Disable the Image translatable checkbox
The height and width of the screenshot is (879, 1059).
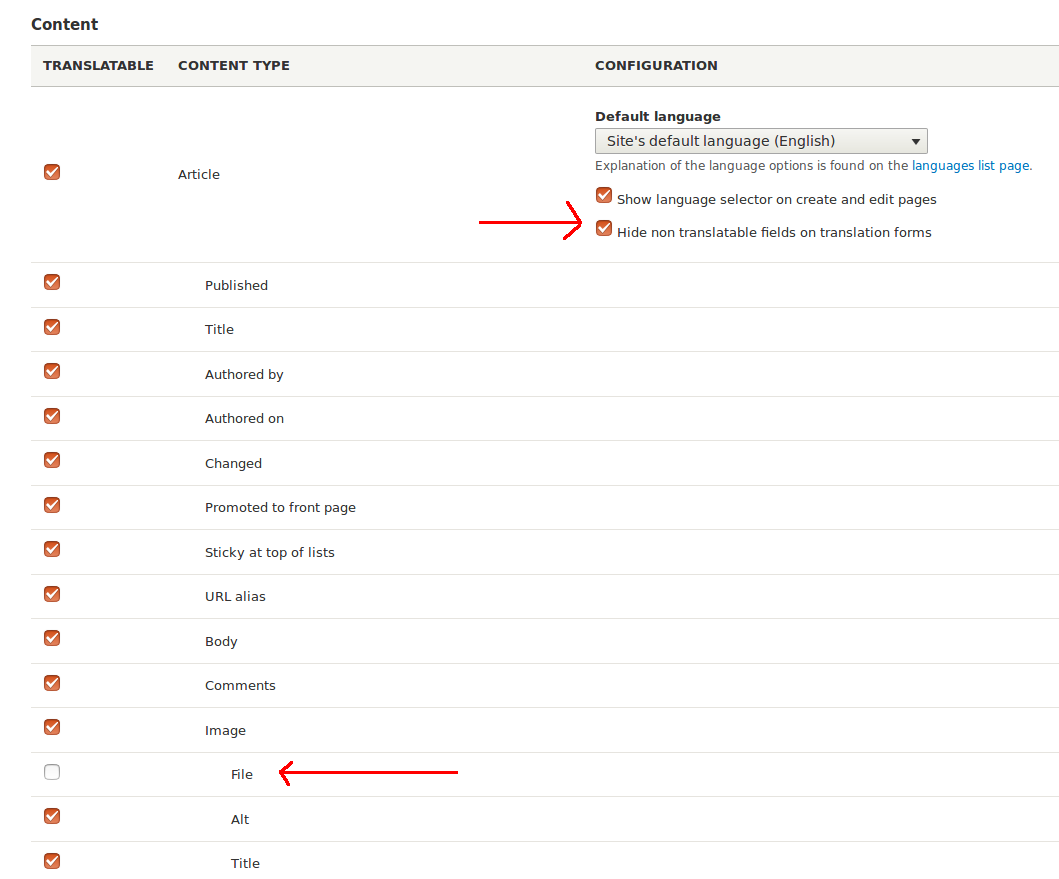(51, 727)
